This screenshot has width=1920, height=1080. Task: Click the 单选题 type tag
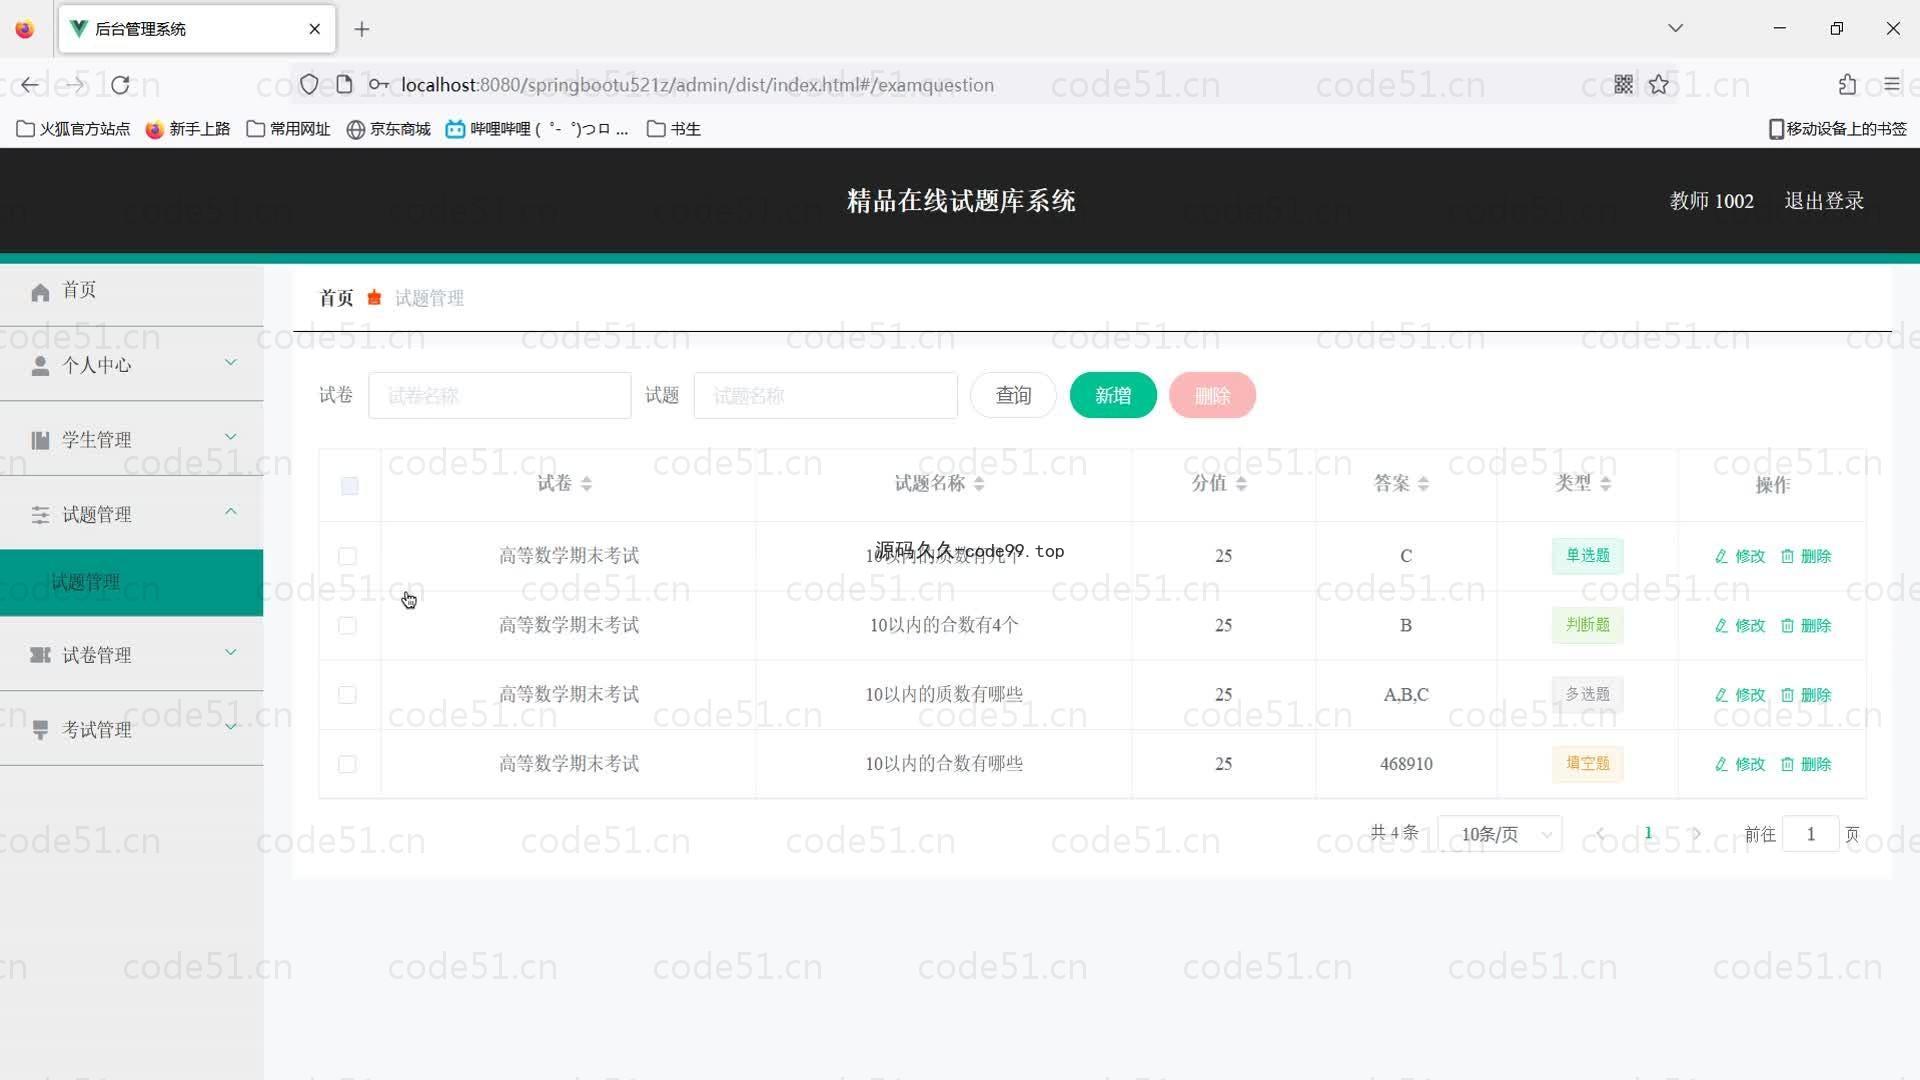click(1588, 556)
